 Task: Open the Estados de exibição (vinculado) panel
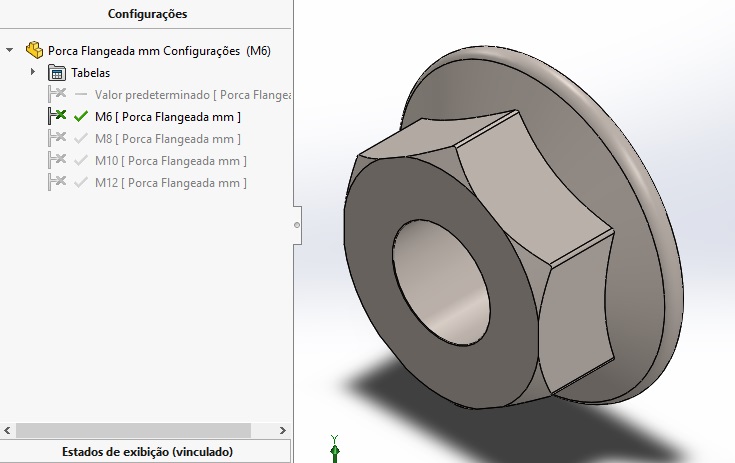tap(145, 452)
